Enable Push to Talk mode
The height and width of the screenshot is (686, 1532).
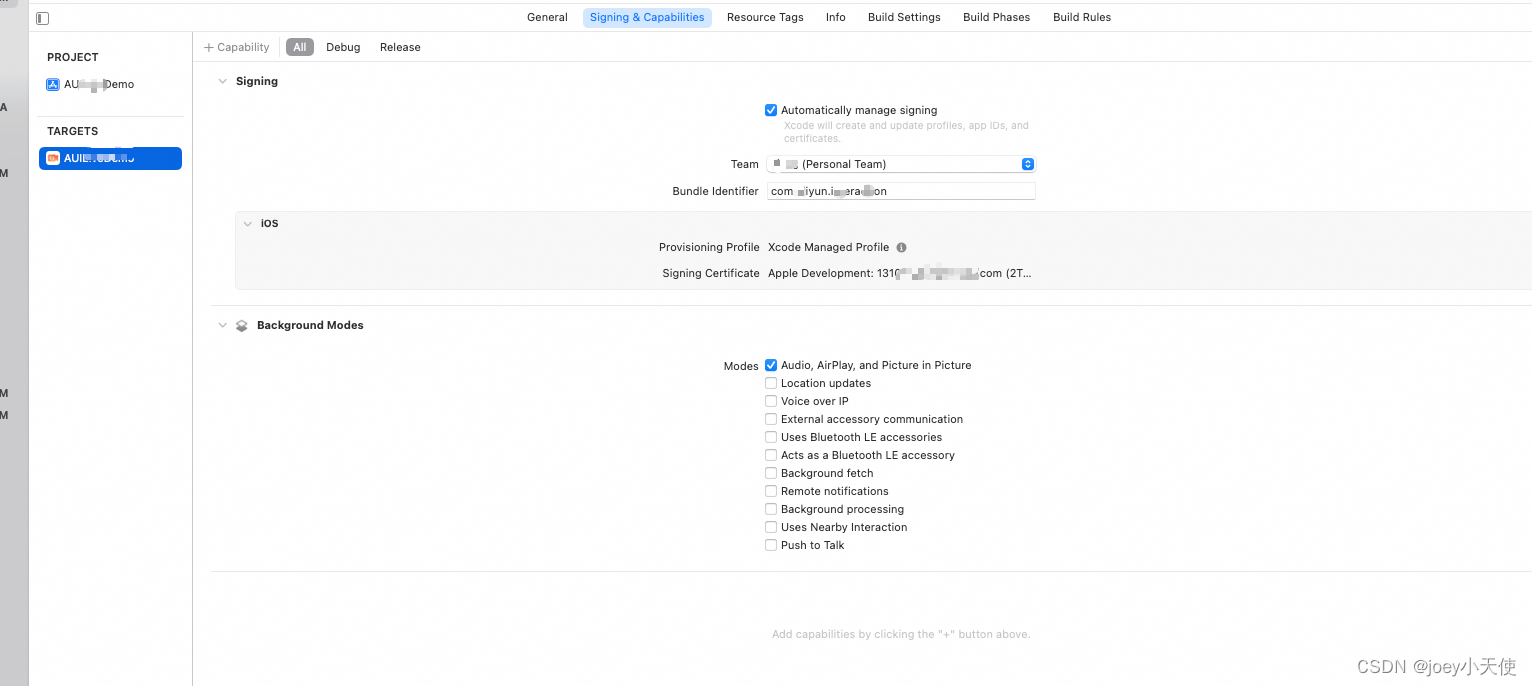point(771,545)
